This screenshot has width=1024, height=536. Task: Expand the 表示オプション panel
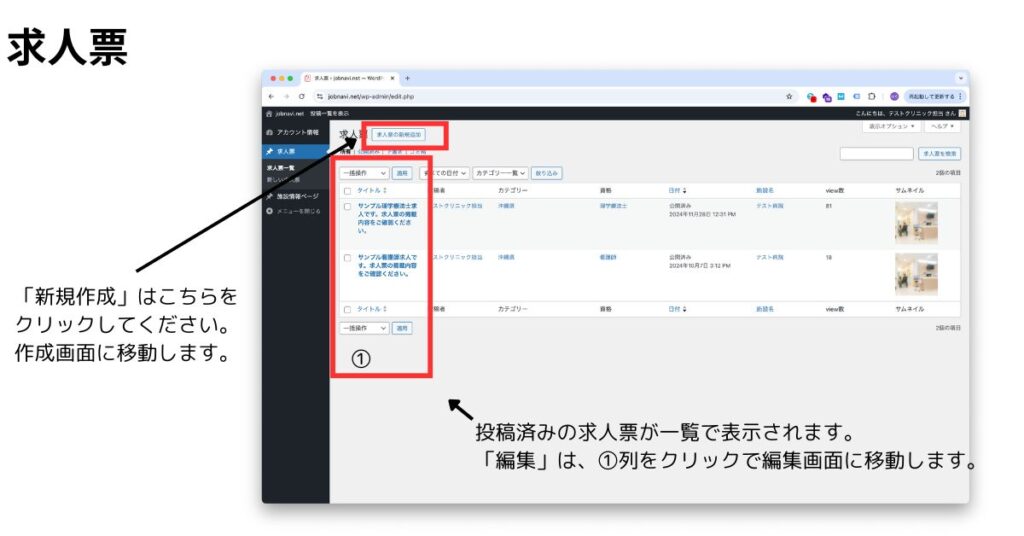[891, 127]
